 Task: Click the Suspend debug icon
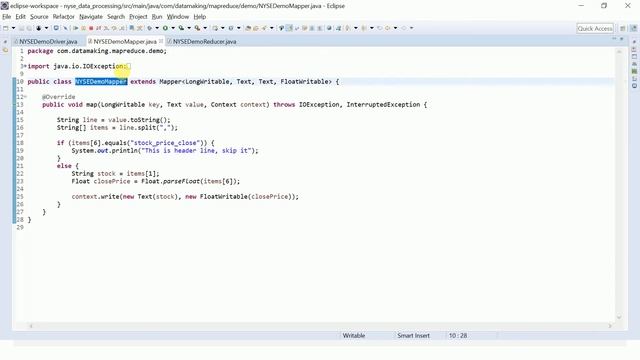83,28
